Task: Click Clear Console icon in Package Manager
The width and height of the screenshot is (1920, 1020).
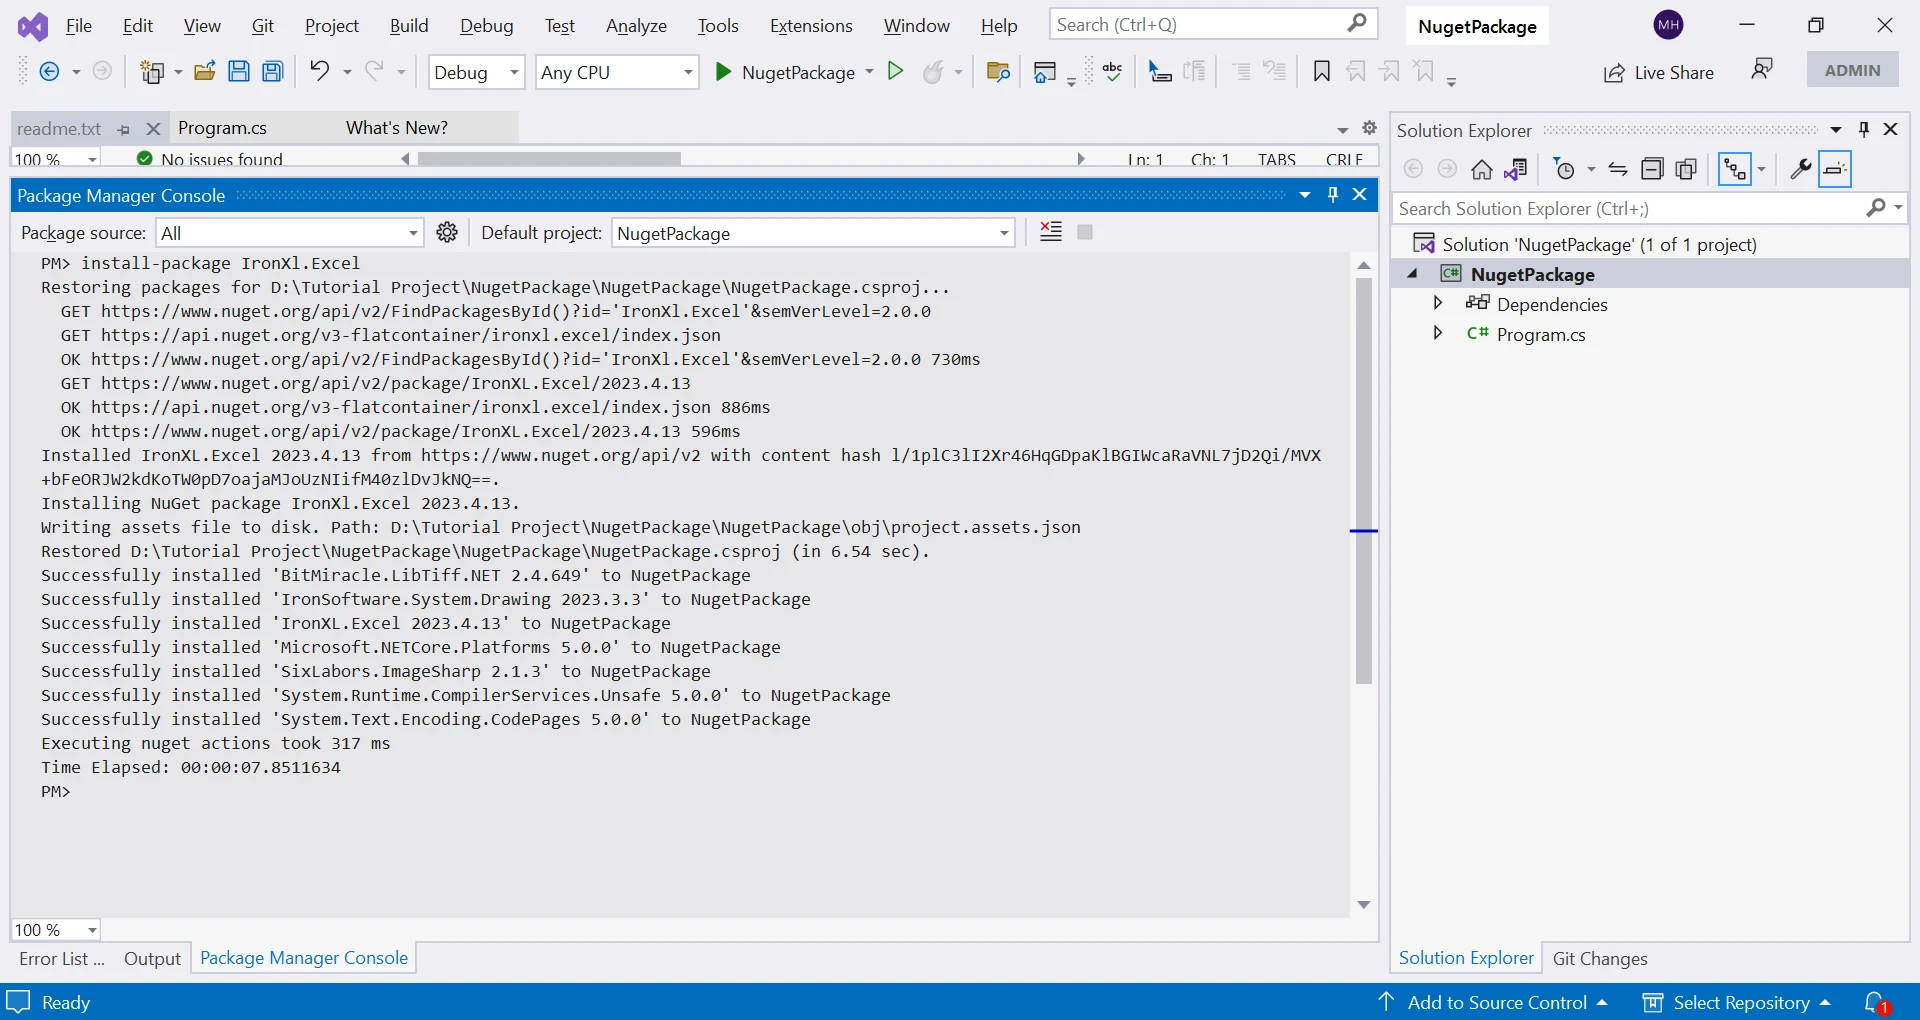Action: coord(1050,232)
